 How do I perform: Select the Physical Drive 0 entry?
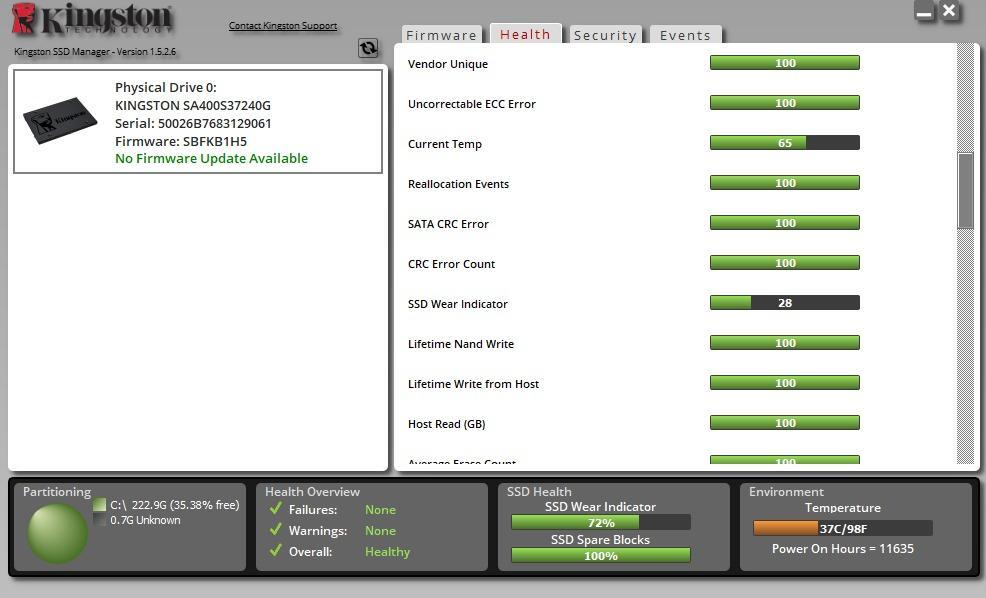click(197, 121)
